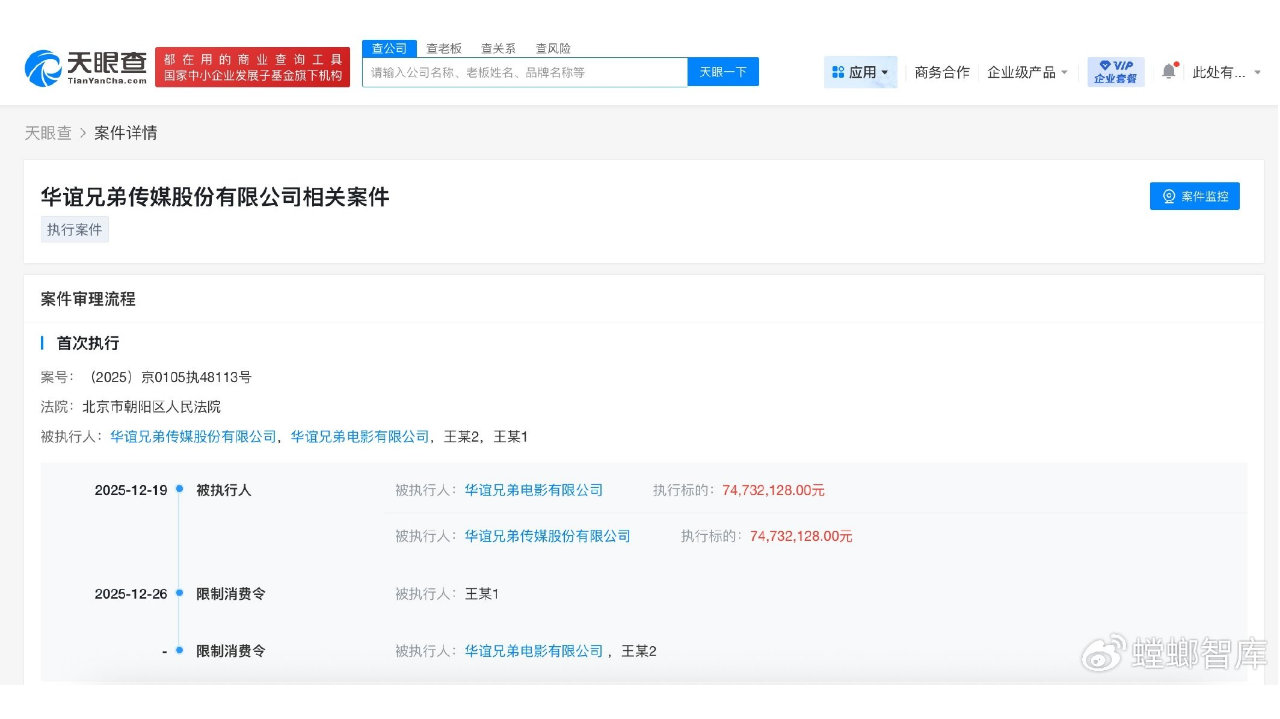Click 商务合作 in the top menu
The height and width of the screenshot is (719, 1280).
(941, 72)
